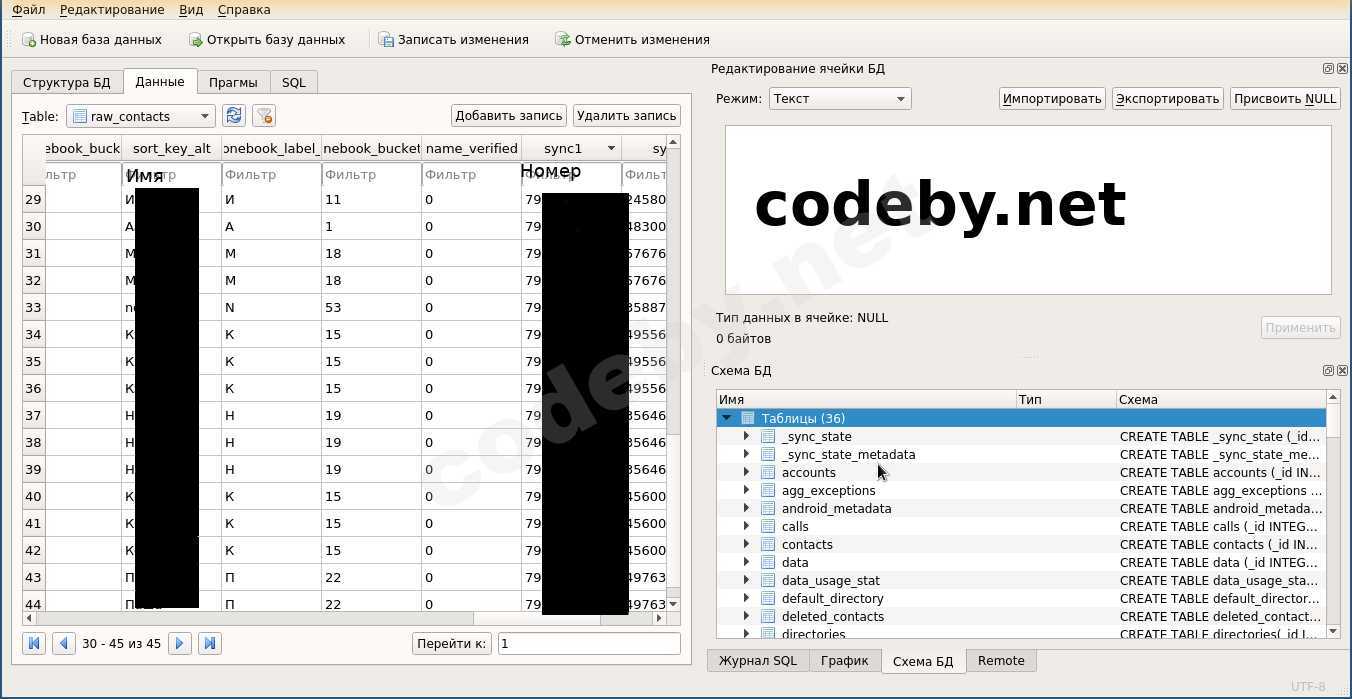Switch to the Структура БД tab
The image size is (1352, 699).
point(67,82)
